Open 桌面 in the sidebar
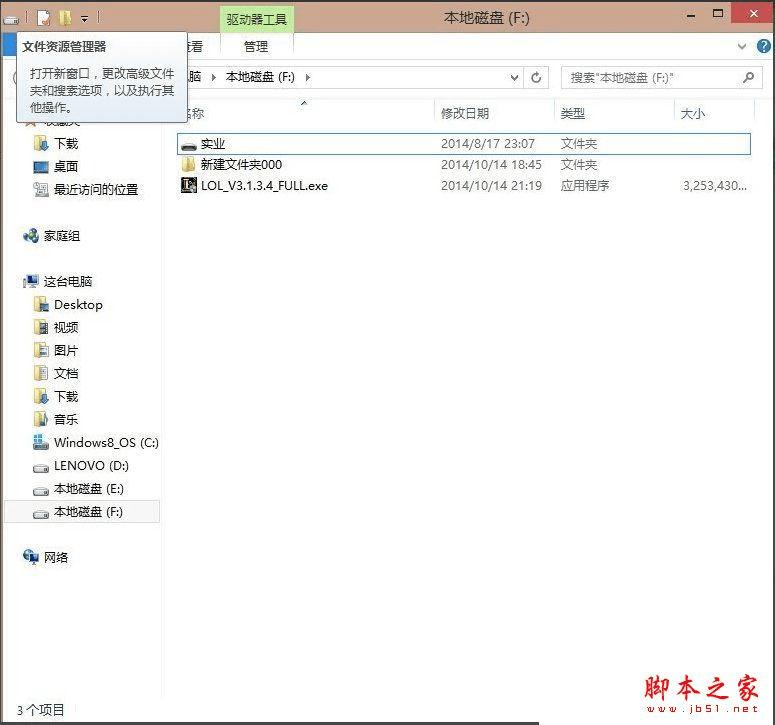 [66, 167]
